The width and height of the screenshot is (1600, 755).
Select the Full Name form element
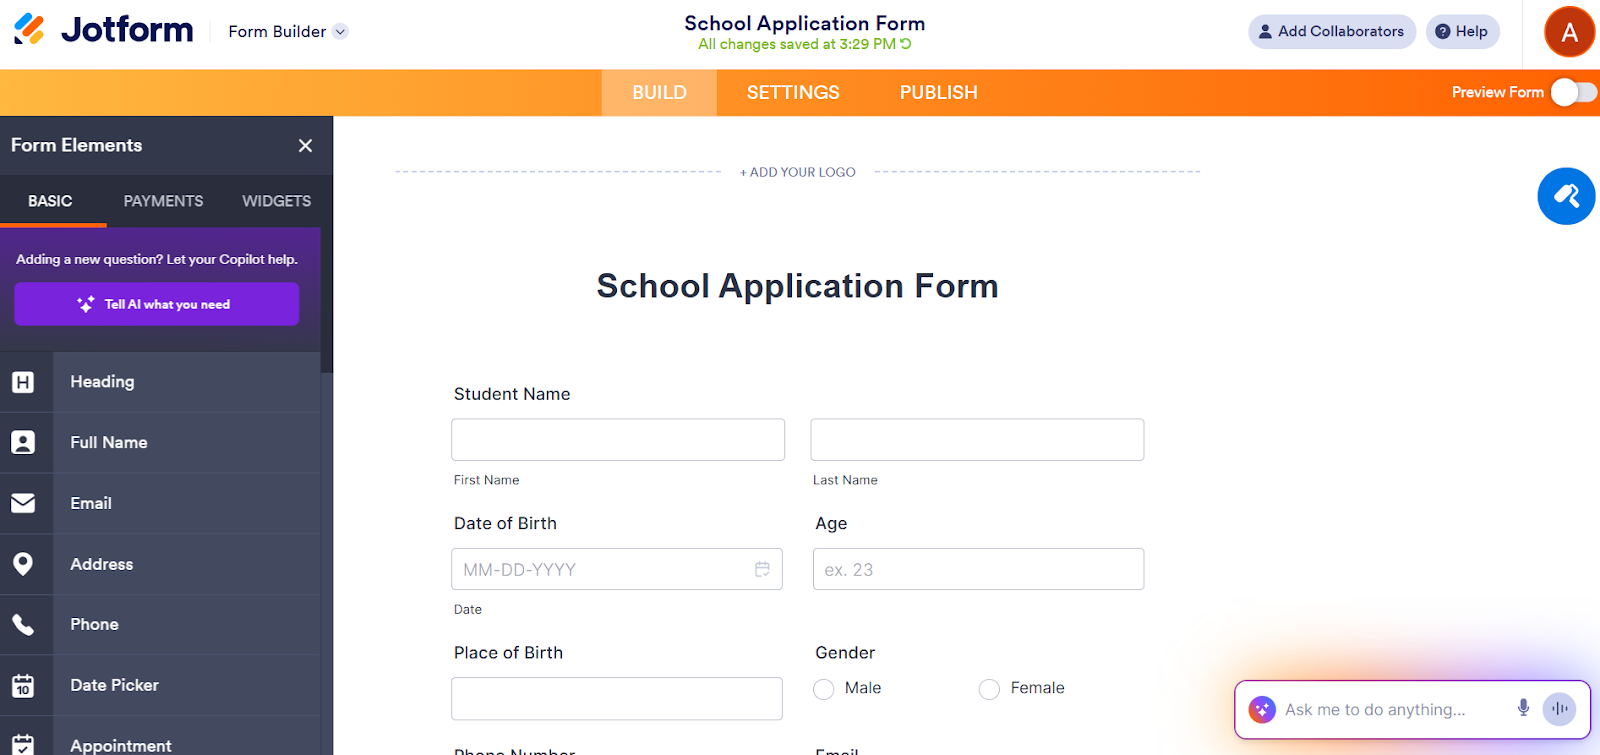(108, 442)
